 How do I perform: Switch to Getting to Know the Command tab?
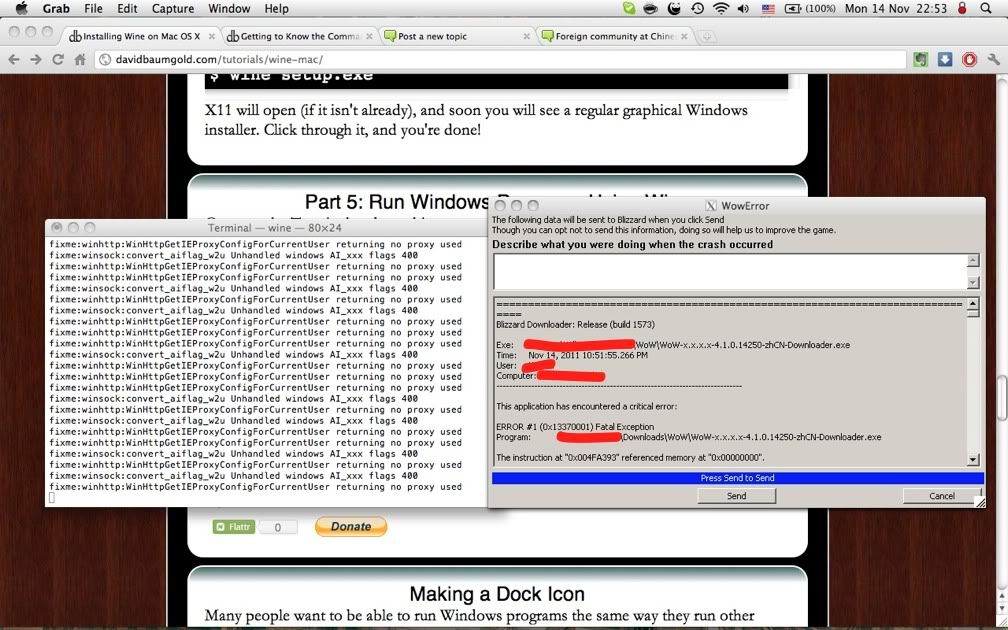300,36
